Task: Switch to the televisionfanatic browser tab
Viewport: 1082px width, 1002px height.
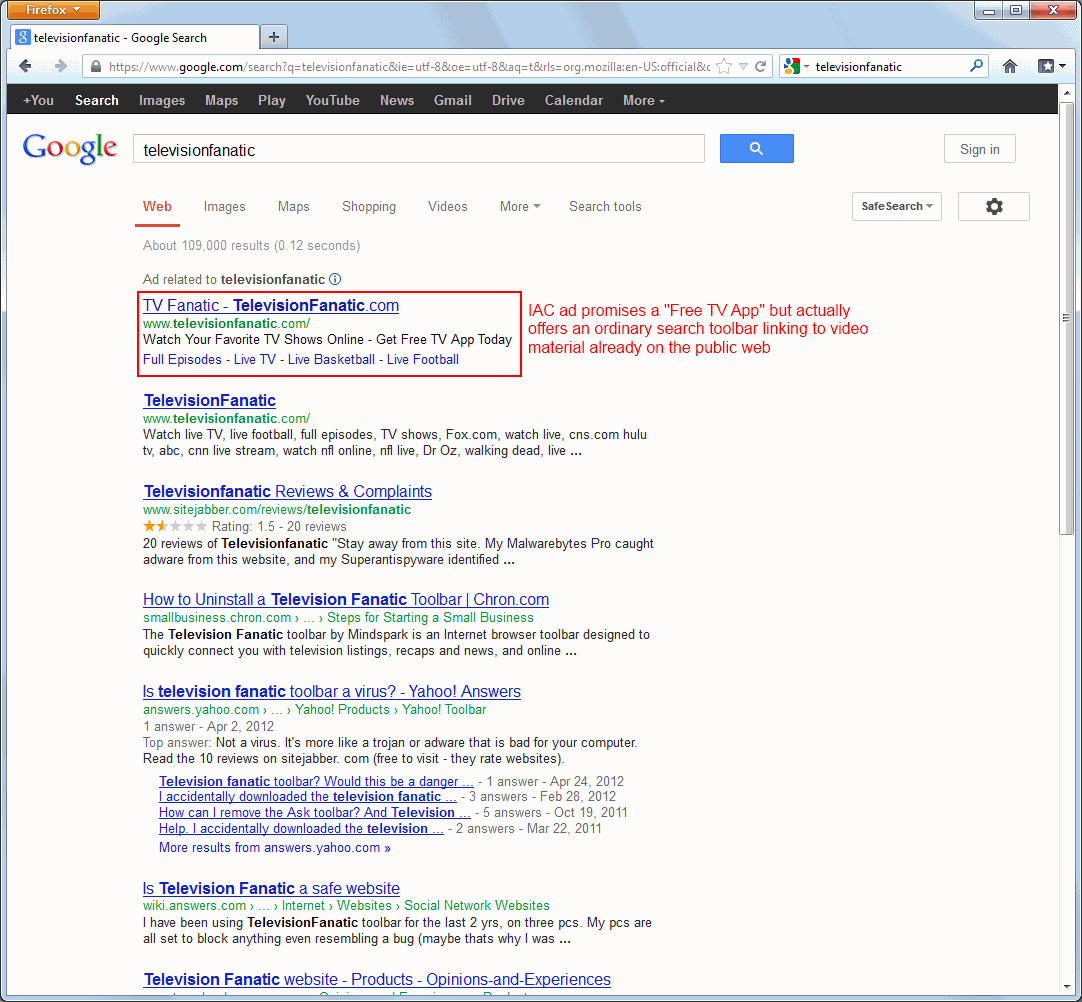Action: pos(135,37)
